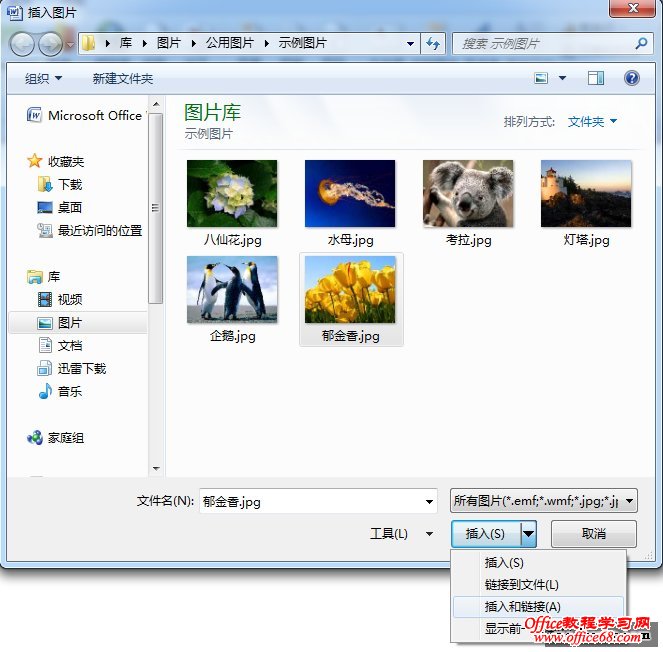The image size is (663, 652).
Task: Click the folder icon in address bar
Action: pos(88,43)
